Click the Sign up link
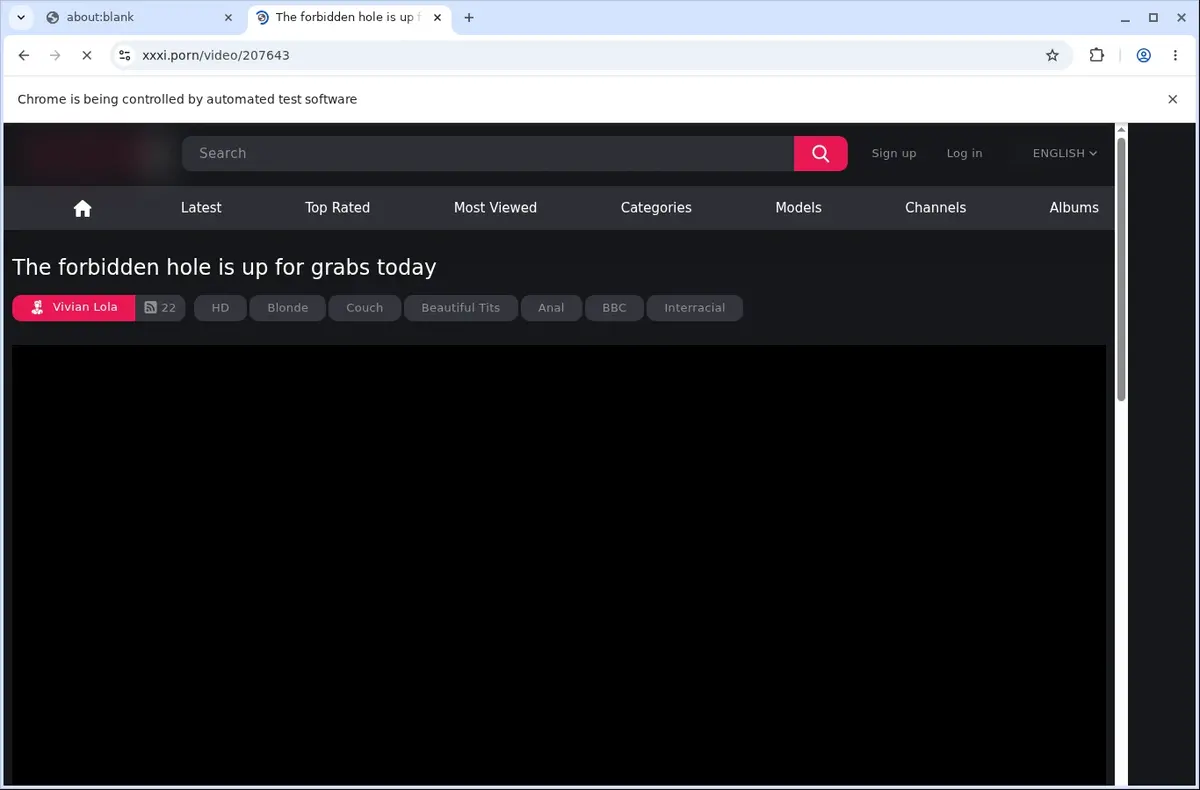The image size is (1200, 790). (x=893, y=153)
